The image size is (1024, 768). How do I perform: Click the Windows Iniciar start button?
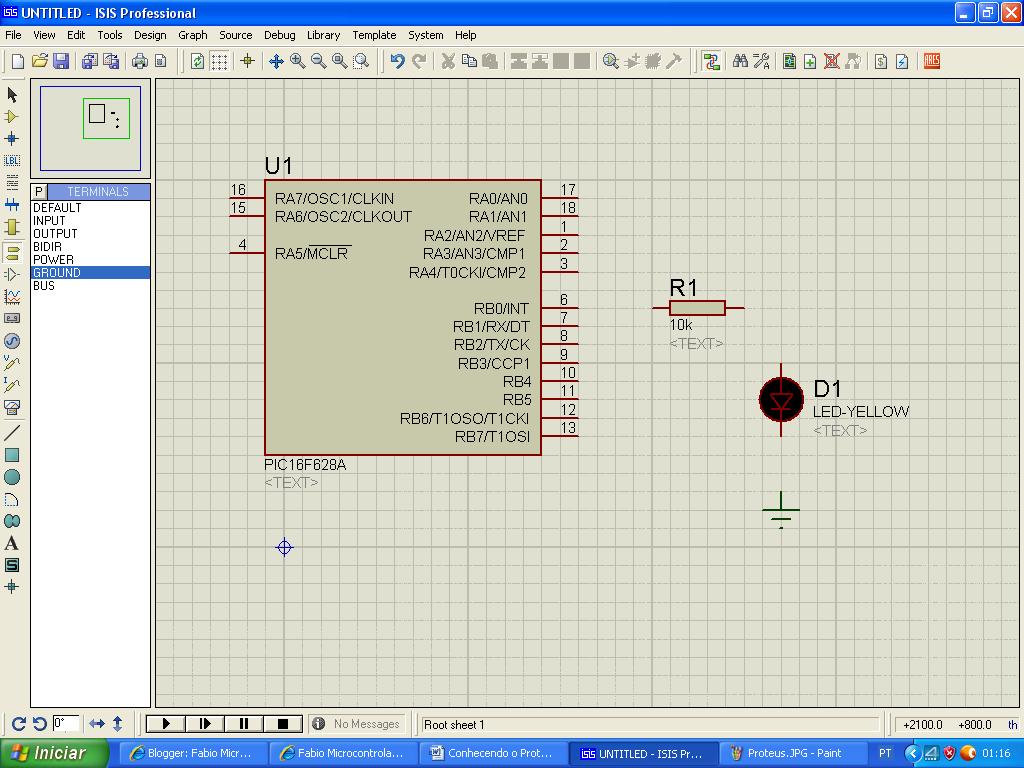50,753
